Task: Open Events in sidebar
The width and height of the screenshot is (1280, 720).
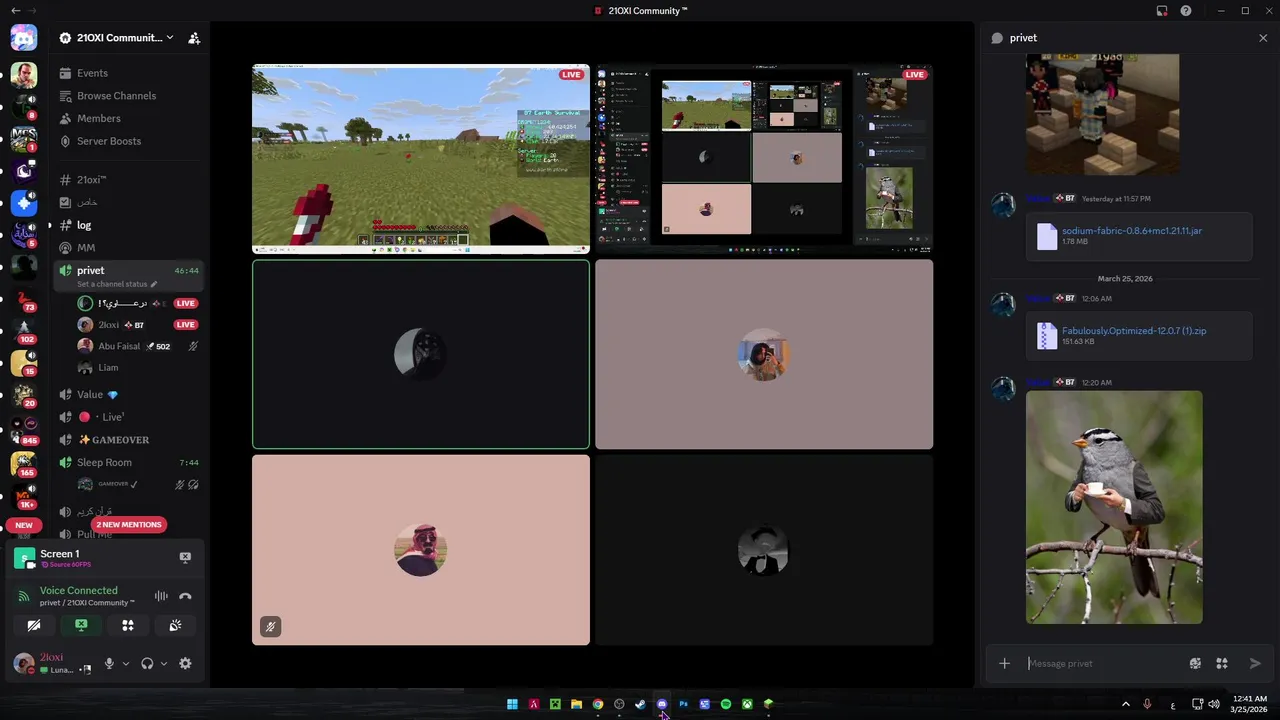Action: click(128, 73)
